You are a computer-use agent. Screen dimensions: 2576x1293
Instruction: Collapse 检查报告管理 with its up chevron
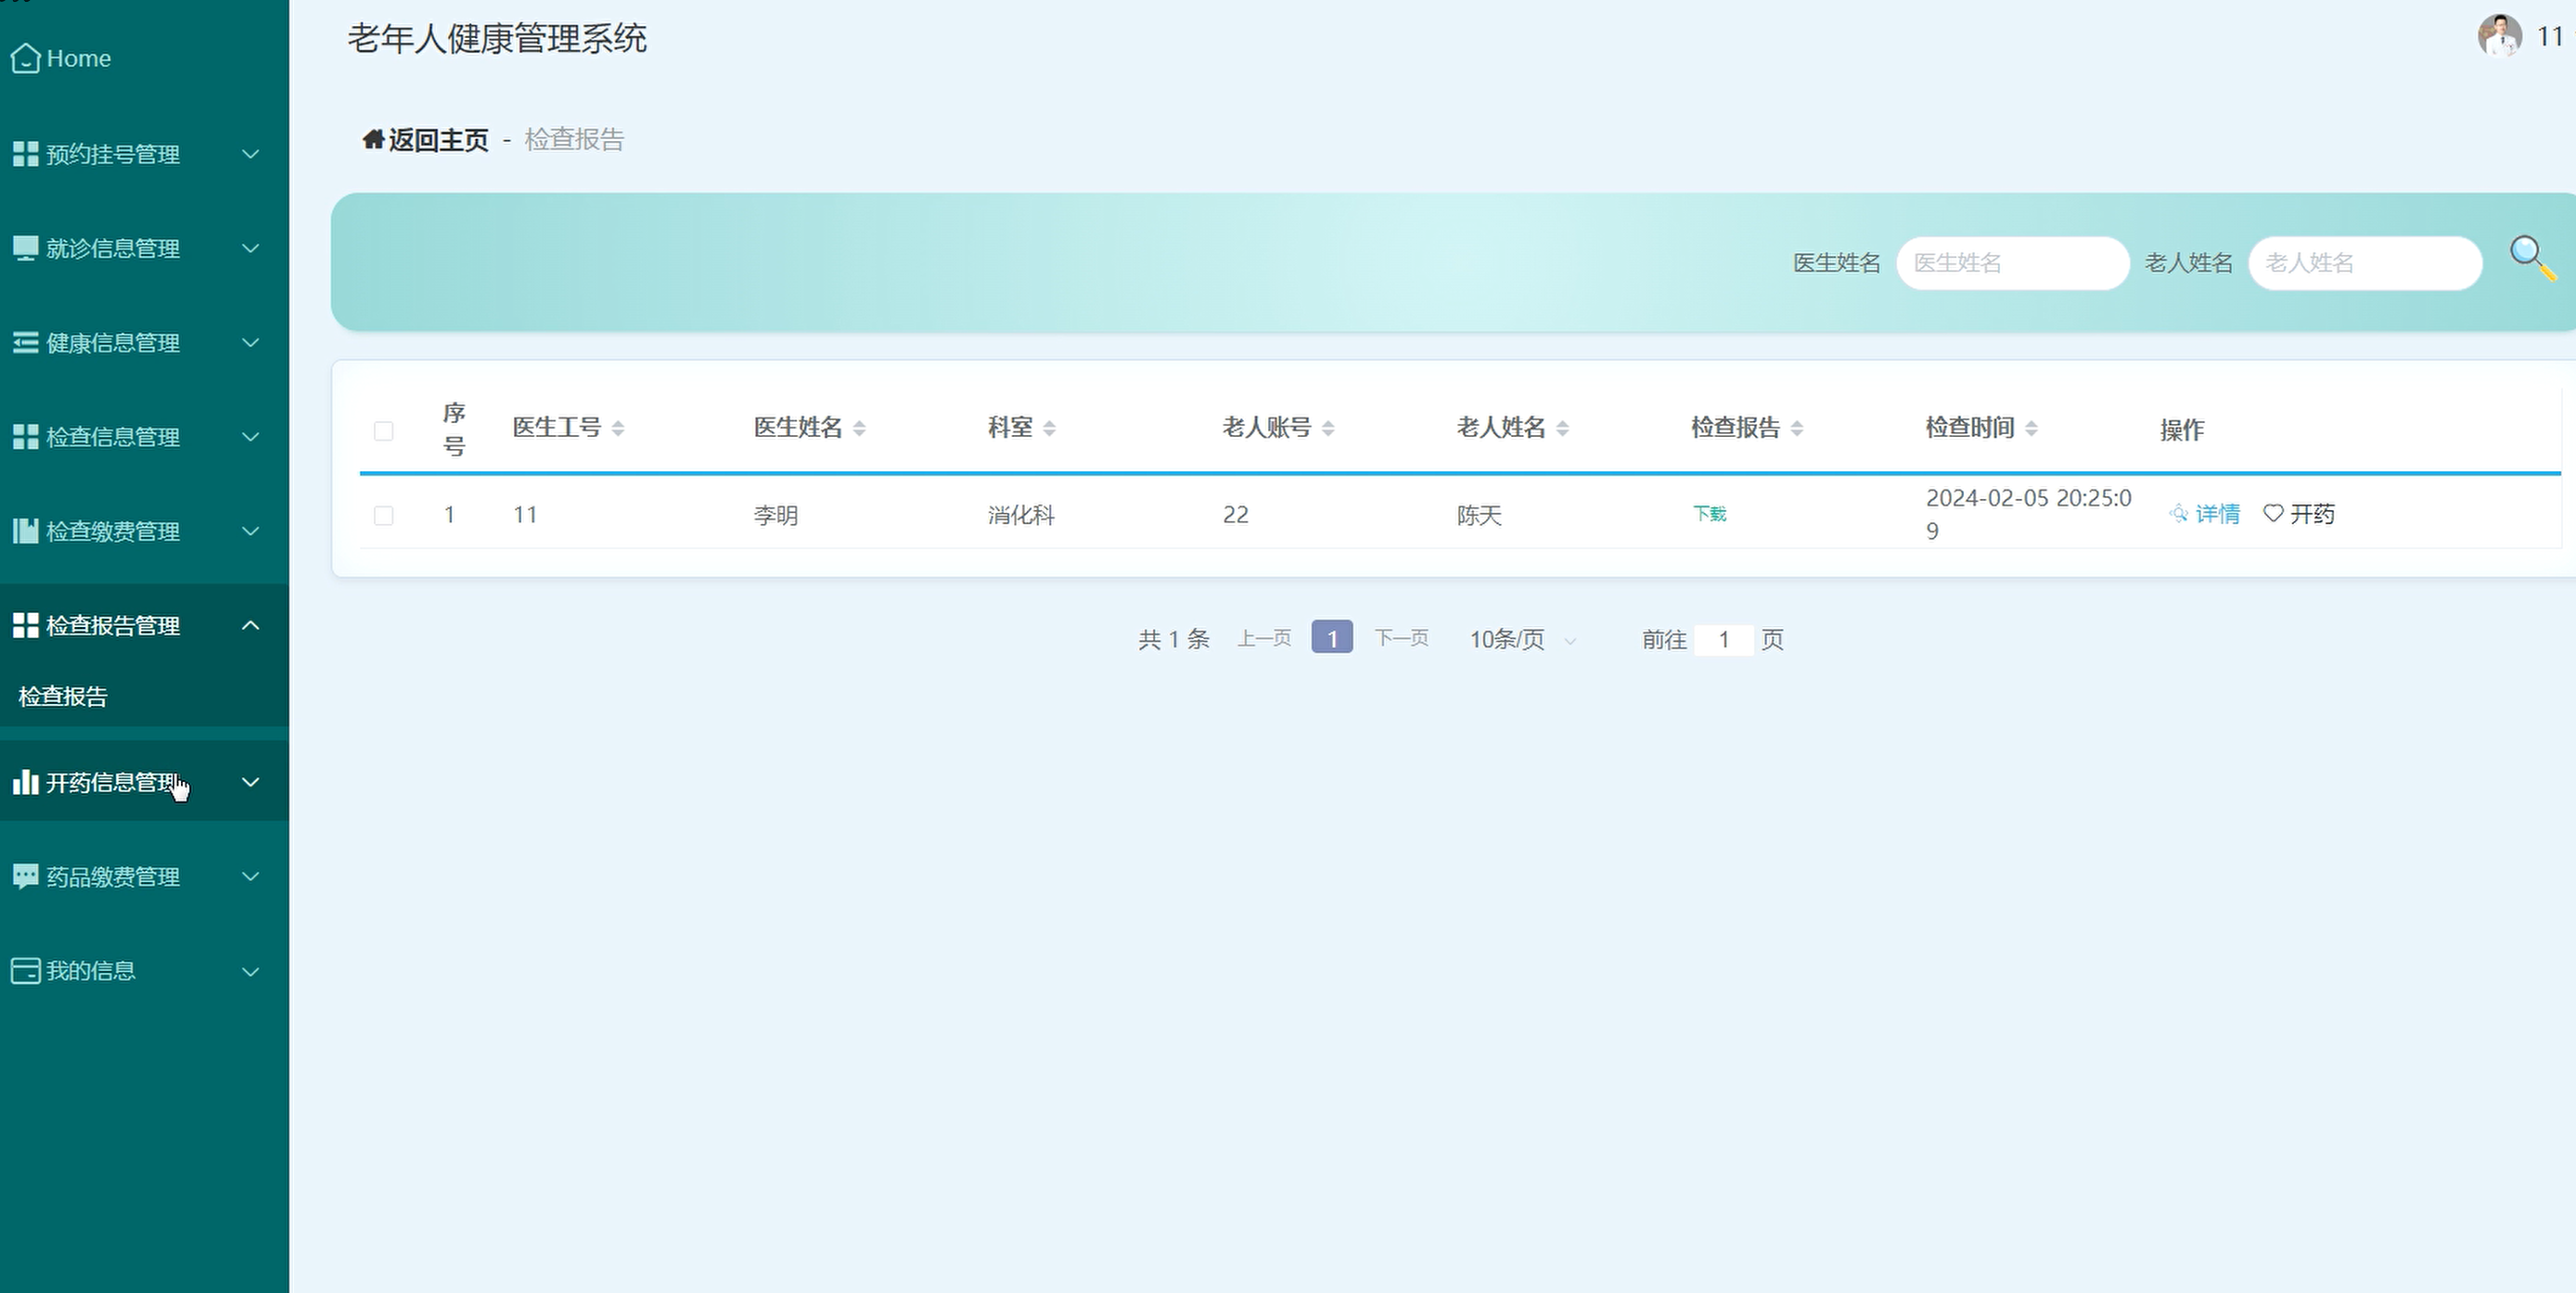point(251,625)
